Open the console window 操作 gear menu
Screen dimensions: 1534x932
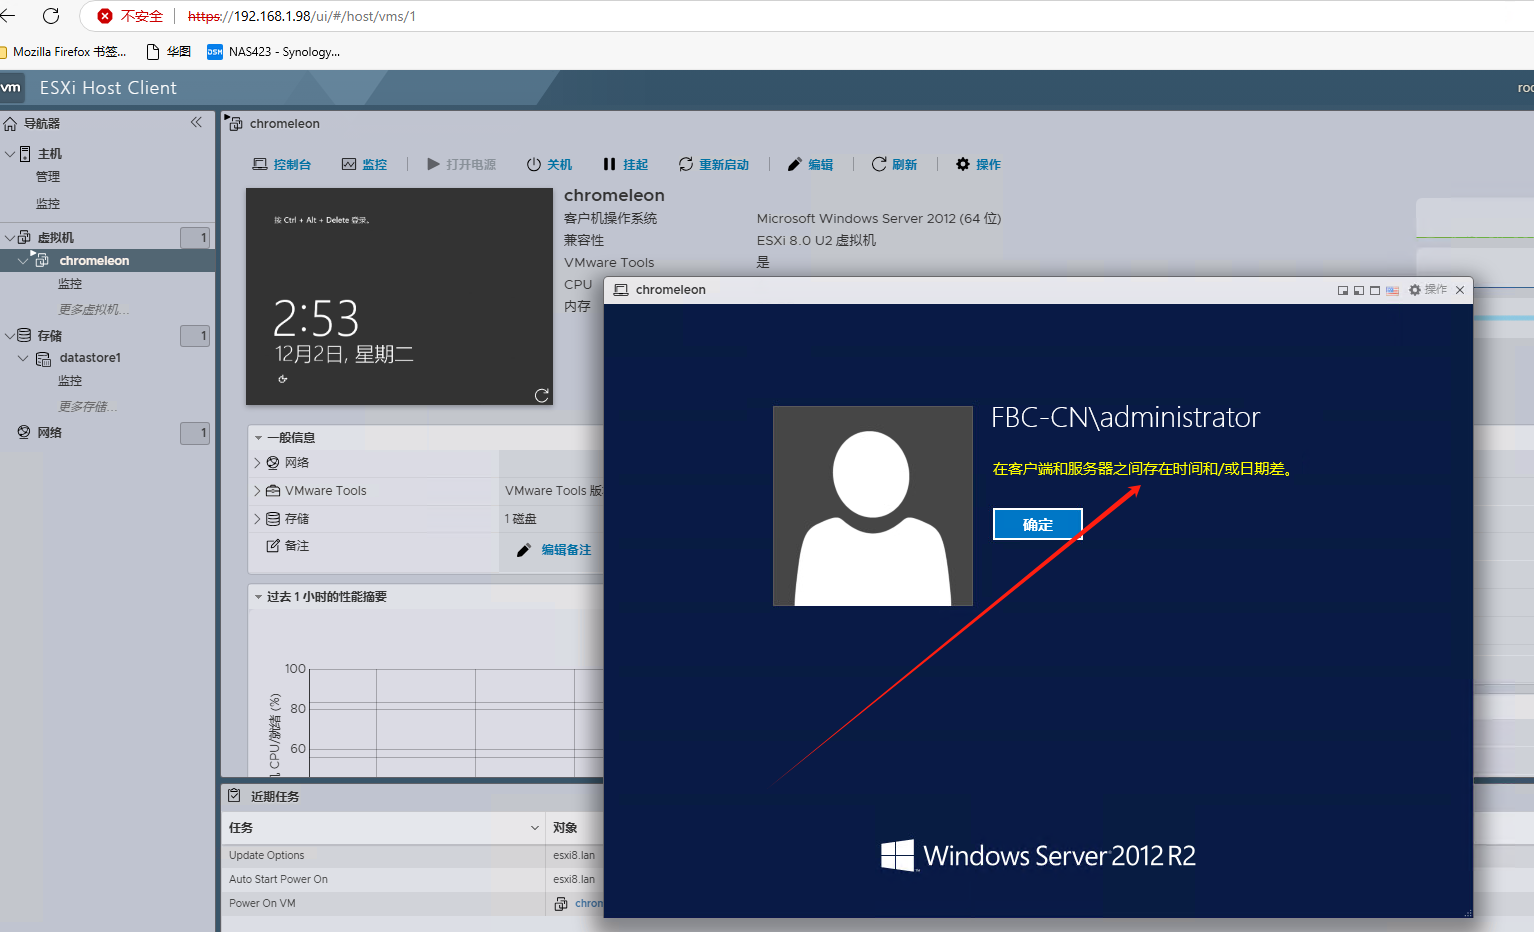(1428, 290)
